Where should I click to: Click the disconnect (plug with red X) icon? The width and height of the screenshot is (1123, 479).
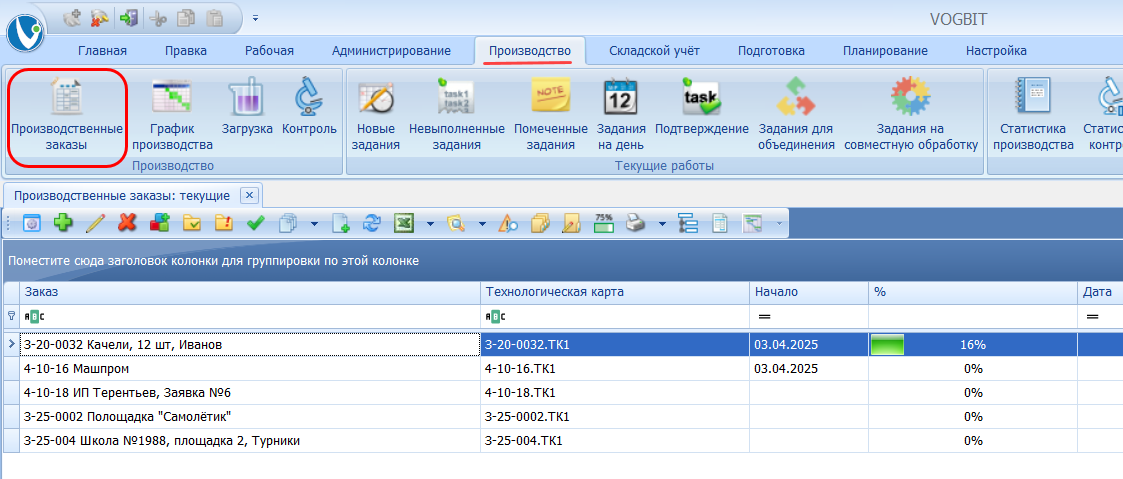click(x=100, y=19)
